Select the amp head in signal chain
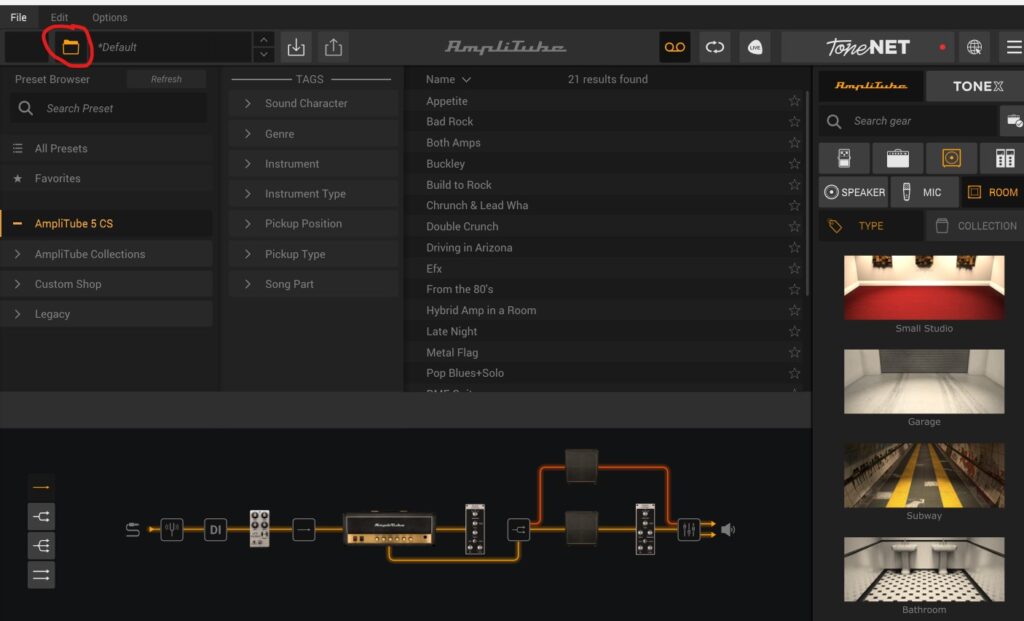Screen dimensions: 1024x621 pyautogui.click(x=389, y=529)
